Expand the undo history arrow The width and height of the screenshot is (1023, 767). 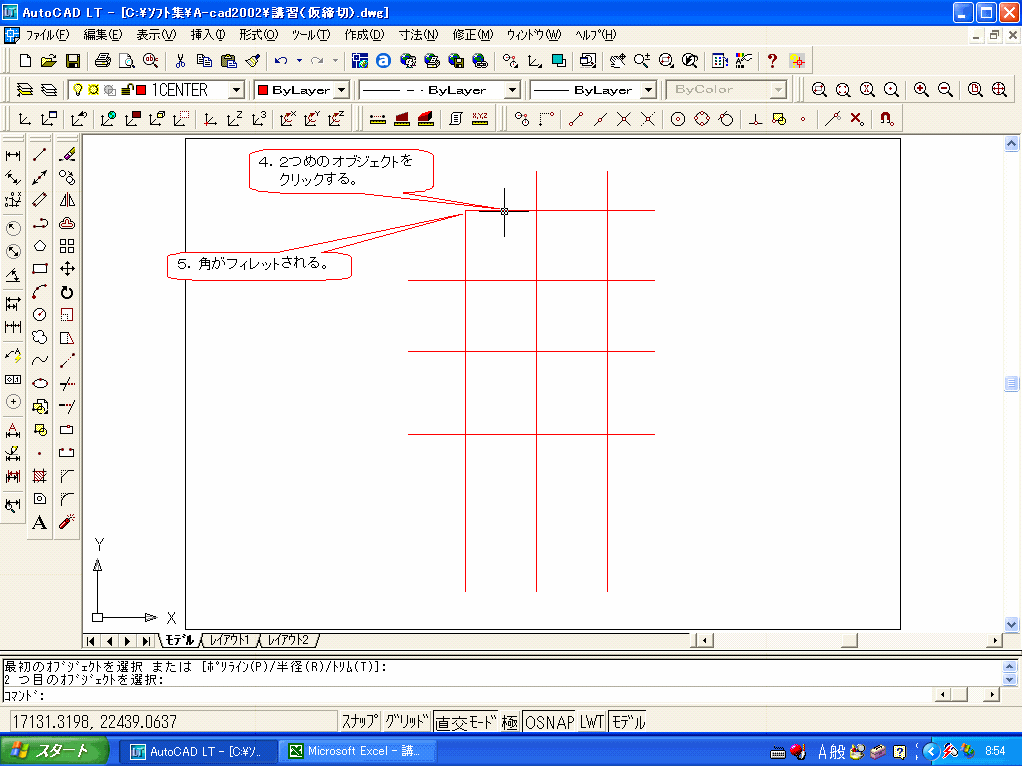click(x=299, y=61)
